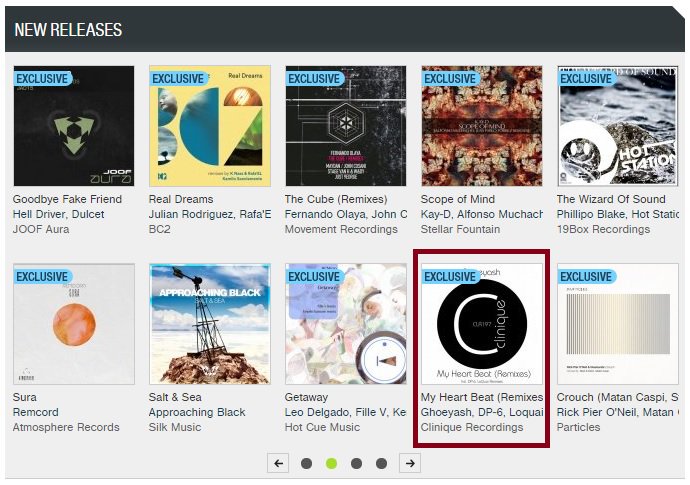Click the Real Dreams title link
The height and width of the screenshot is (485, 690).
(x=181, y=199)
